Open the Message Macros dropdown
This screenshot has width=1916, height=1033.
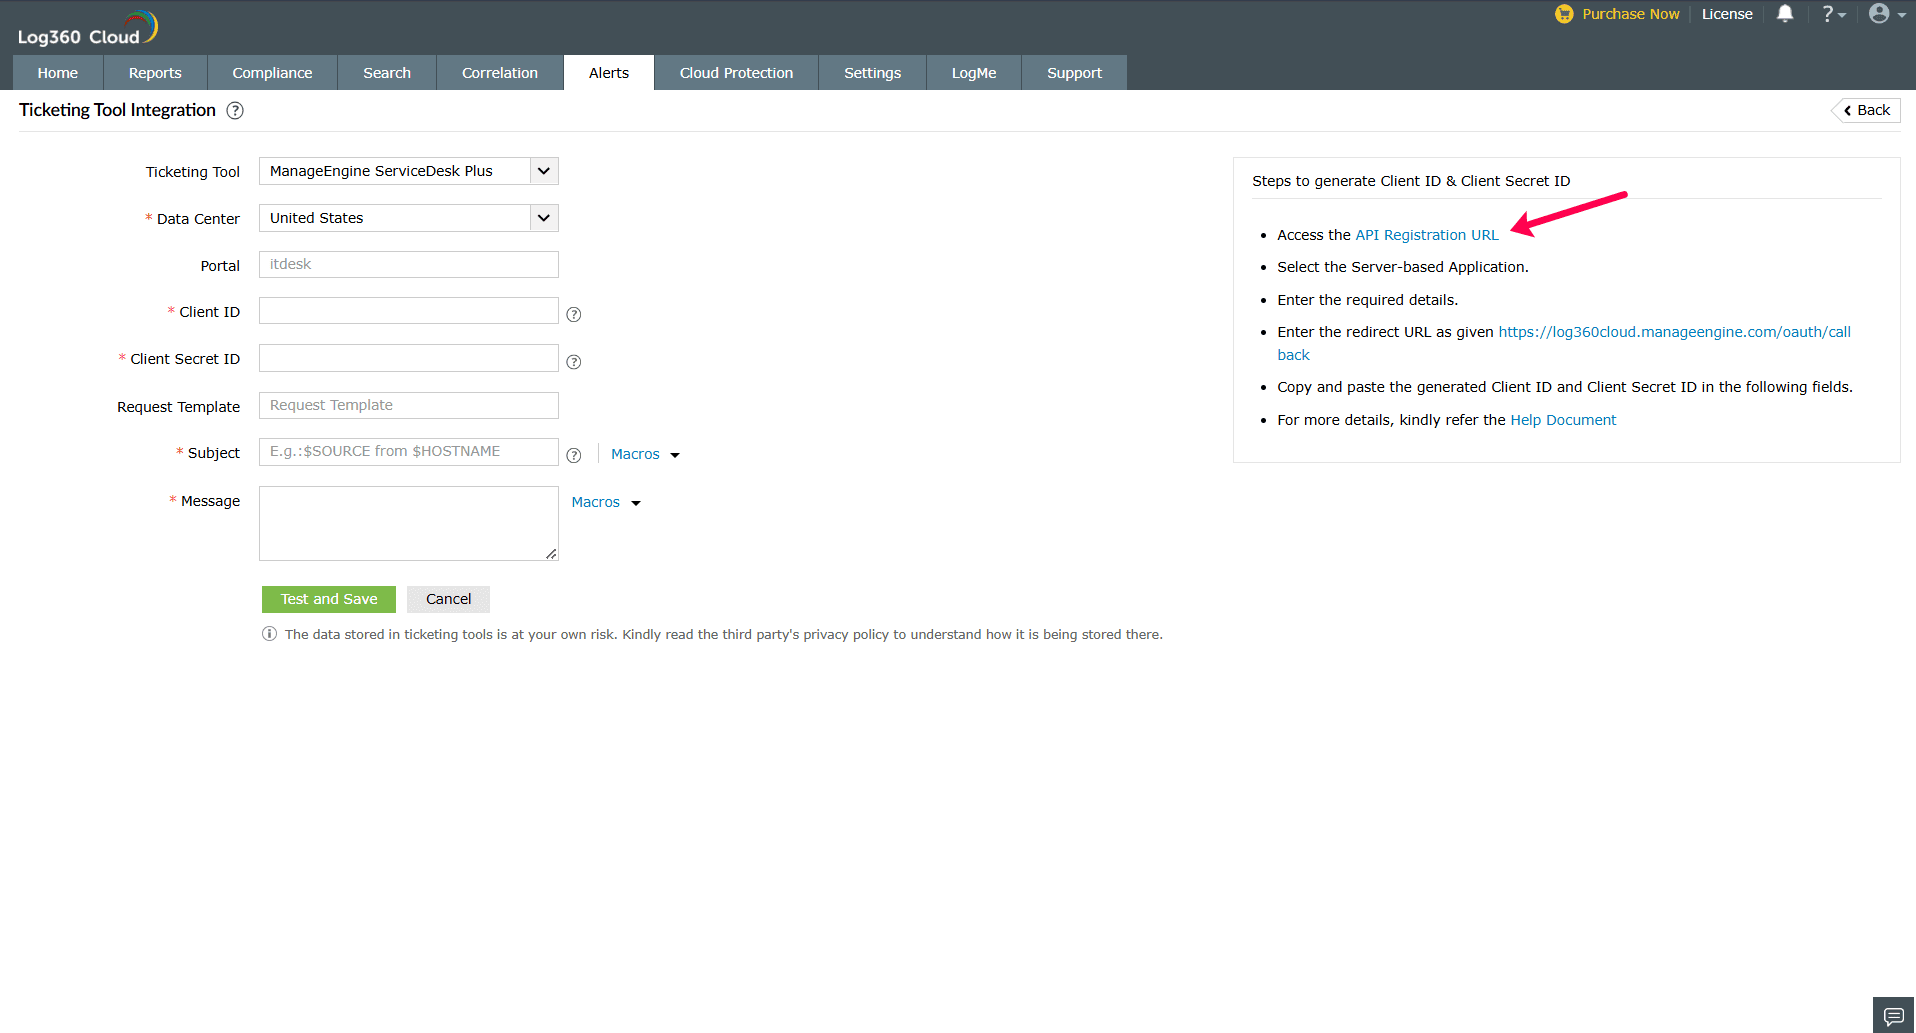(606, 502)
